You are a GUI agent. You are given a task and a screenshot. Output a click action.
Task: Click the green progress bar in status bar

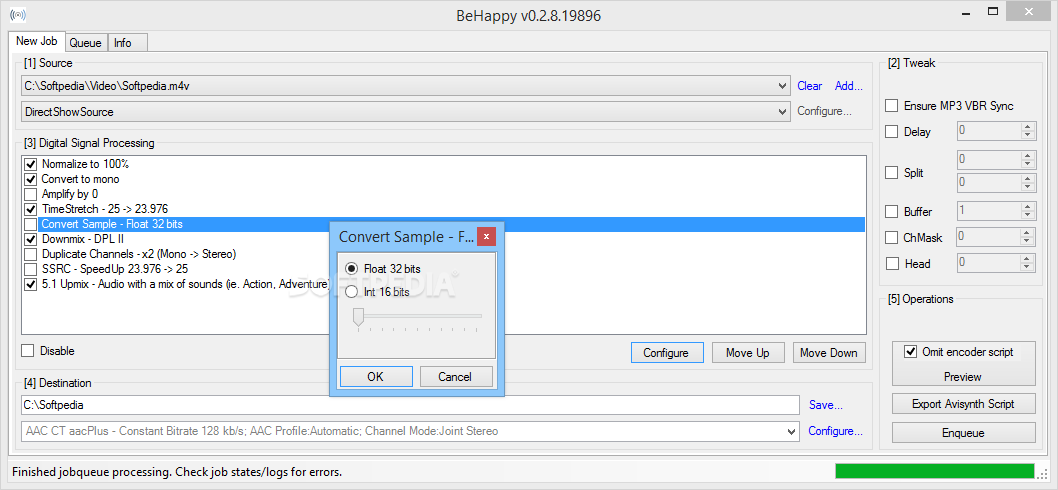935,471
